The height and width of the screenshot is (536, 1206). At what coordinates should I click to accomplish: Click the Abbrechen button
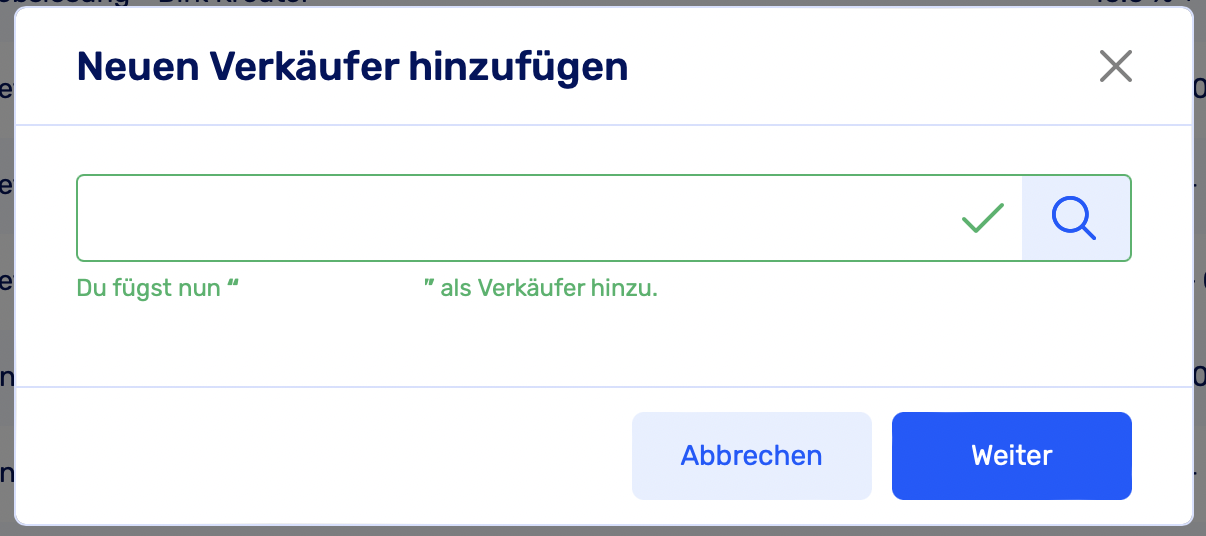point(751,456)
